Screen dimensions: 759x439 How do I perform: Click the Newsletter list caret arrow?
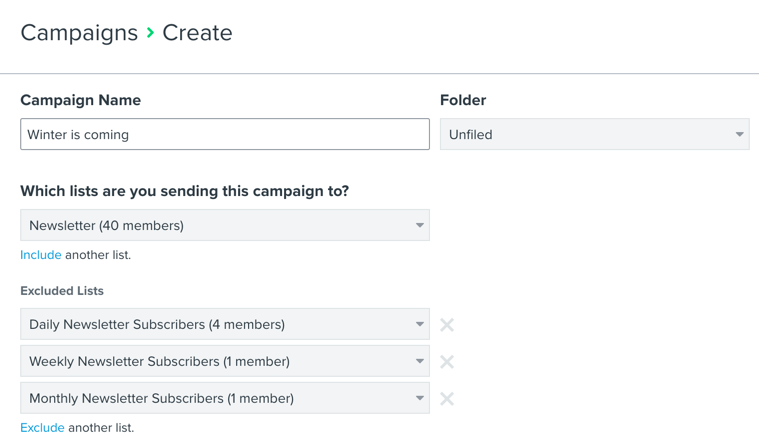419,225
